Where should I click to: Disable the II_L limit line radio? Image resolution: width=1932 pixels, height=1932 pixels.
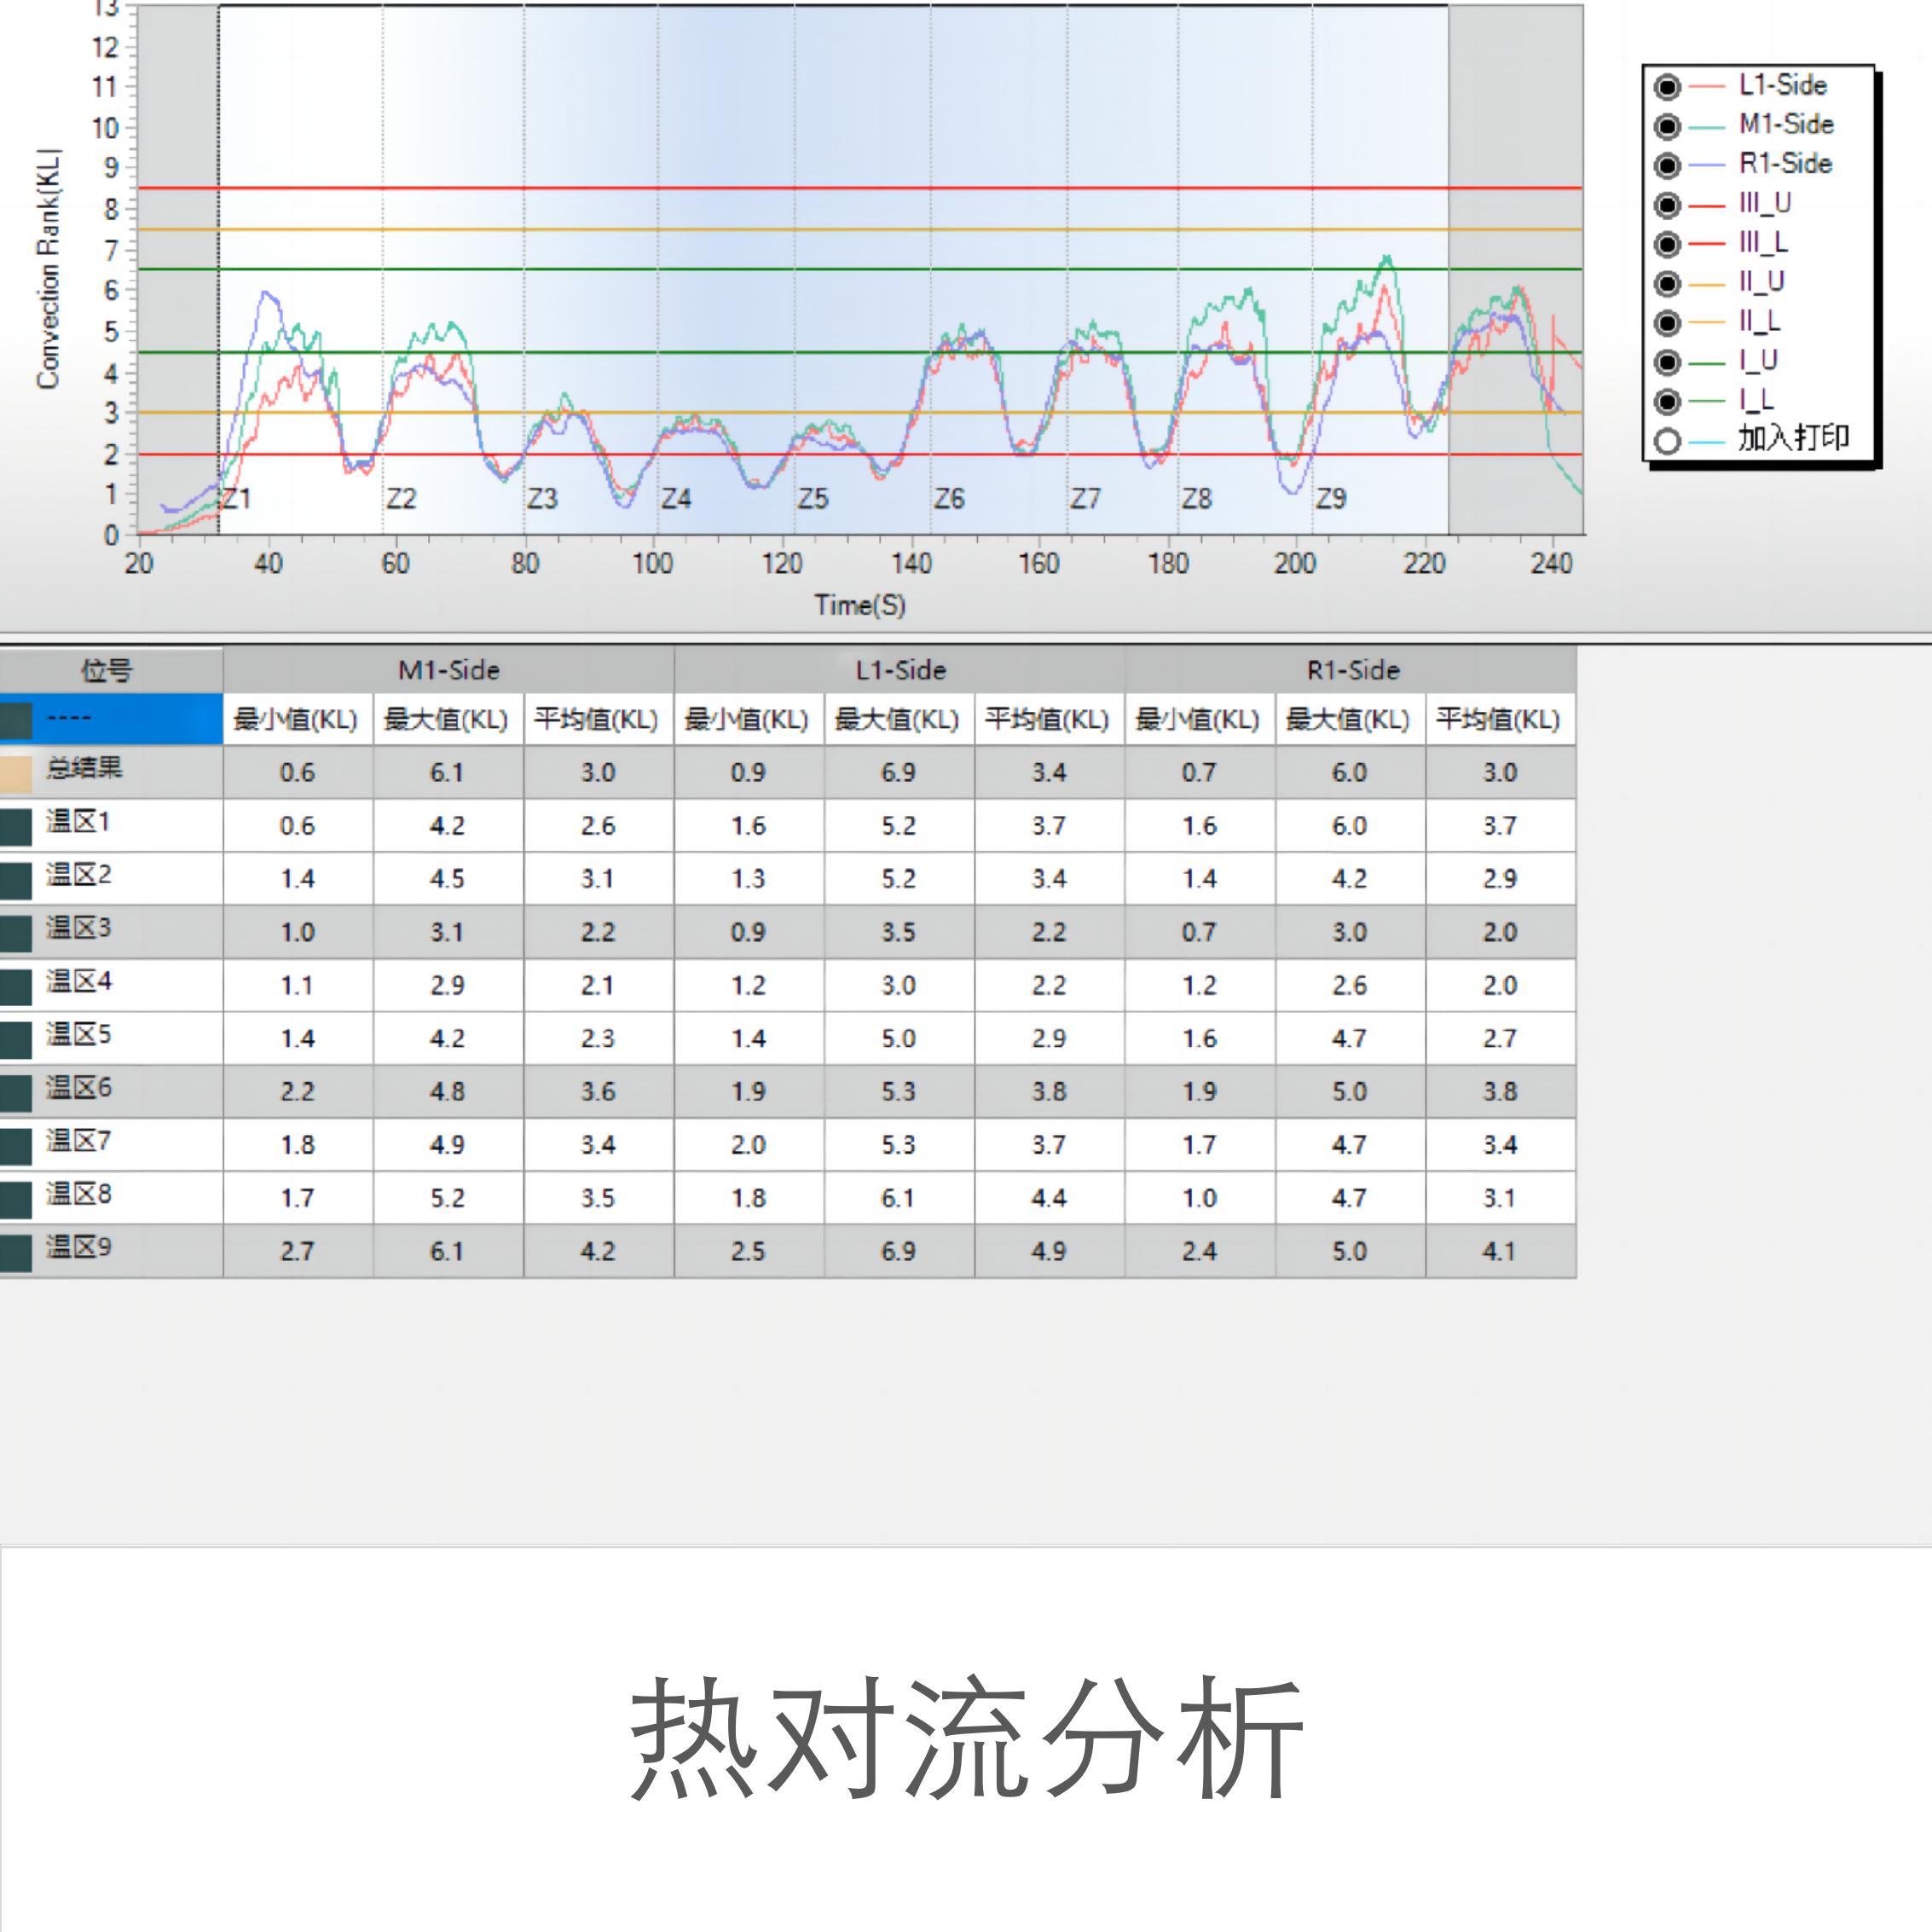point(1667,323)
